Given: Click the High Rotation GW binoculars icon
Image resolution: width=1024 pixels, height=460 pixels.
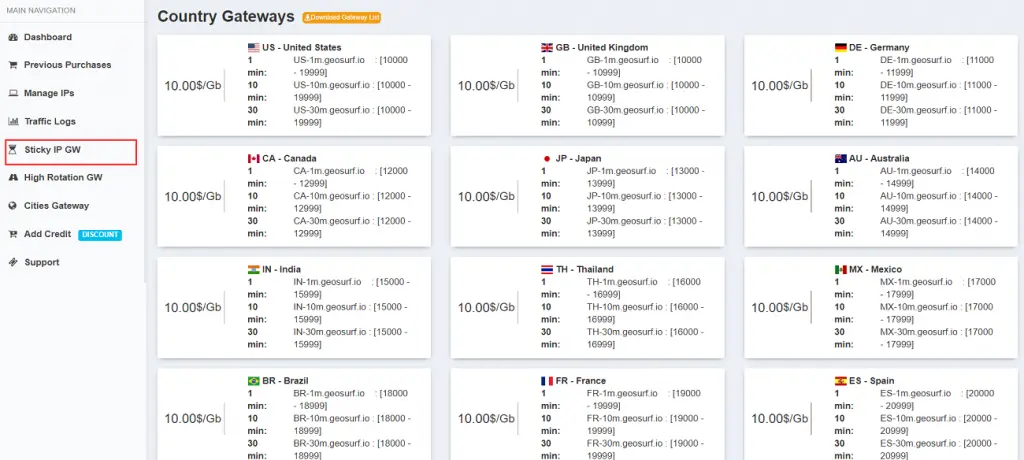Looking at the screenshot, I should coord(12,178).
